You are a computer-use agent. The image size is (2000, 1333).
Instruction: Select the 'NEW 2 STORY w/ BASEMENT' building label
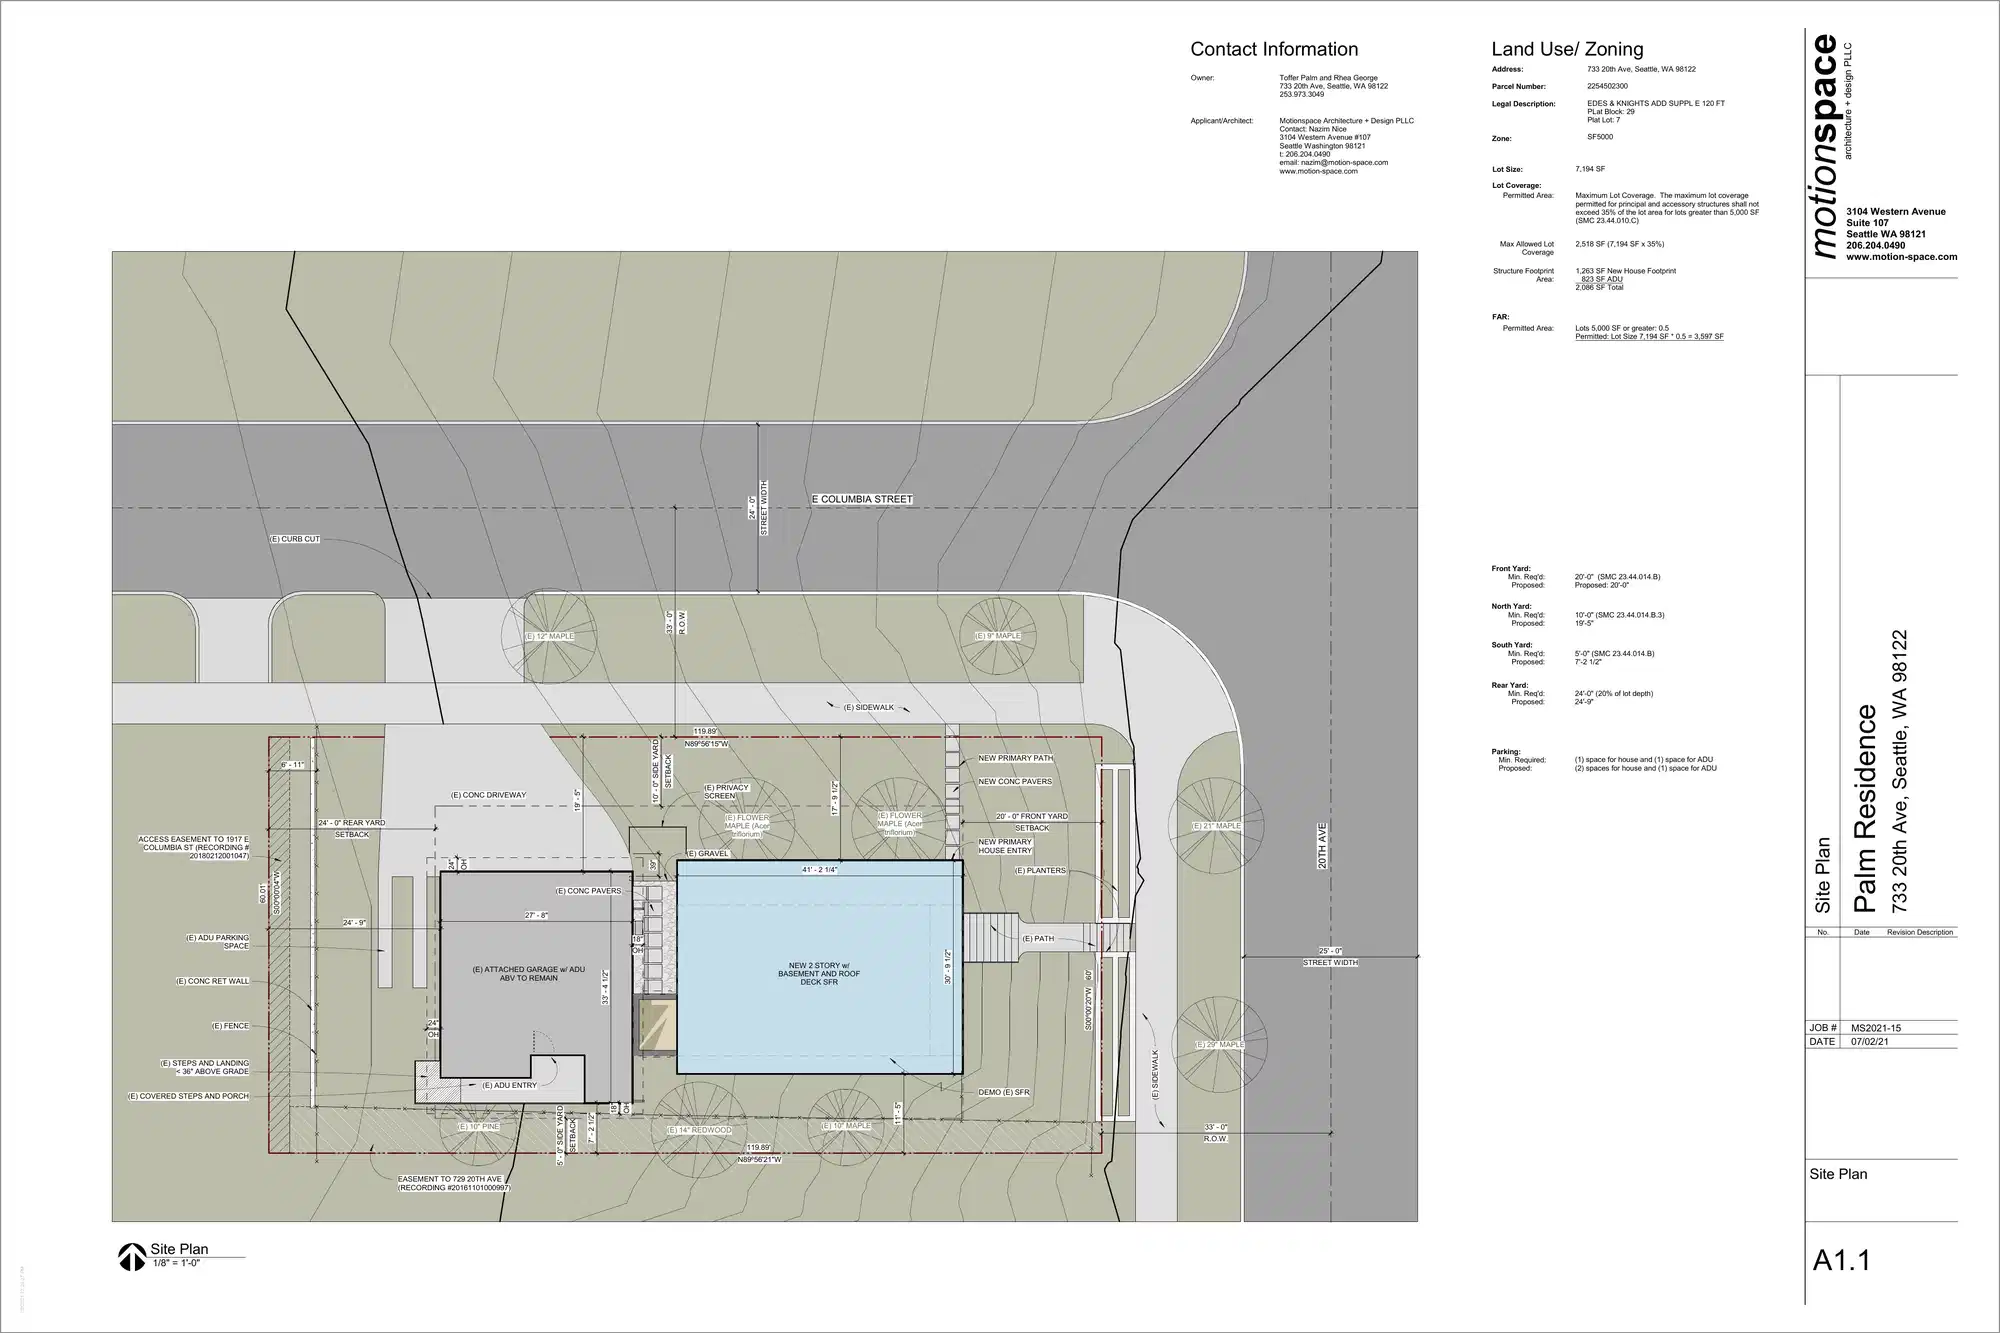pos(818,974)
